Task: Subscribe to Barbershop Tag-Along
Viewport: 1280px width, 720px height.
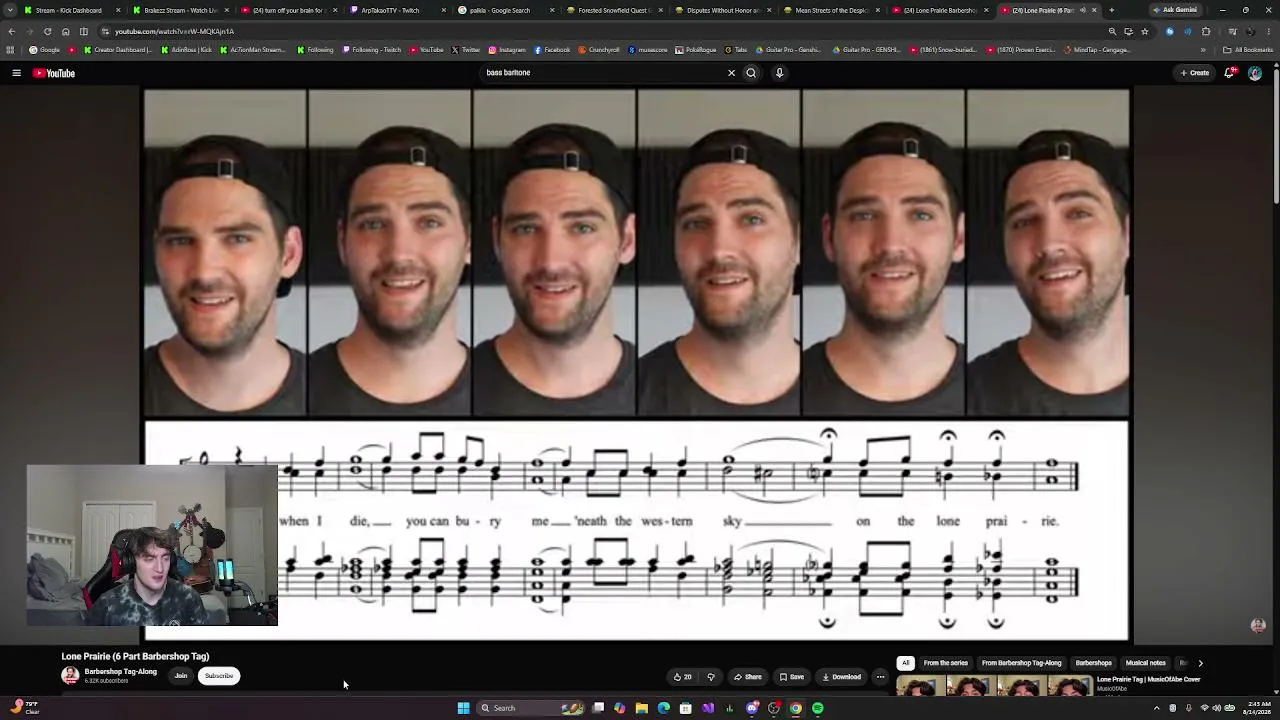Action: click(x=219, y=676)
